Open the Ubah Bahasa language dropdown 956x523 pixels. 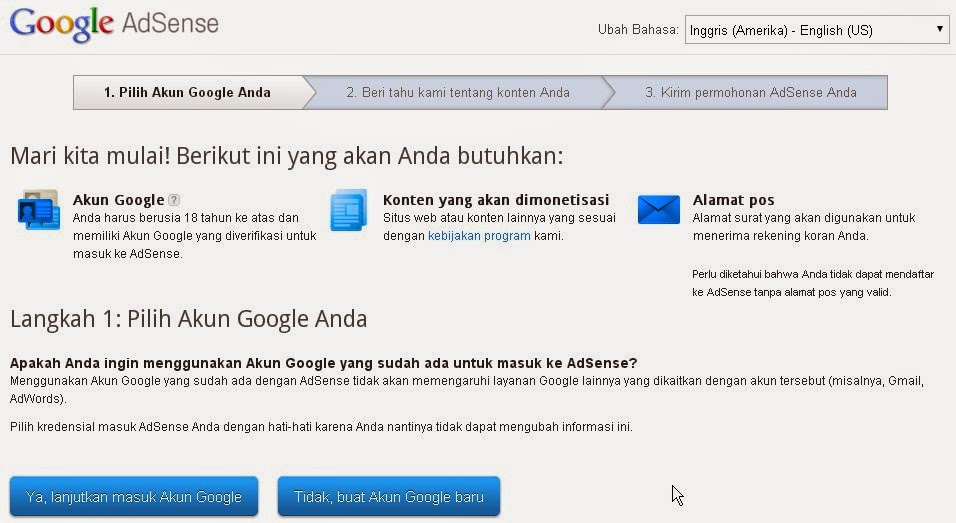(x=817, y=30)
